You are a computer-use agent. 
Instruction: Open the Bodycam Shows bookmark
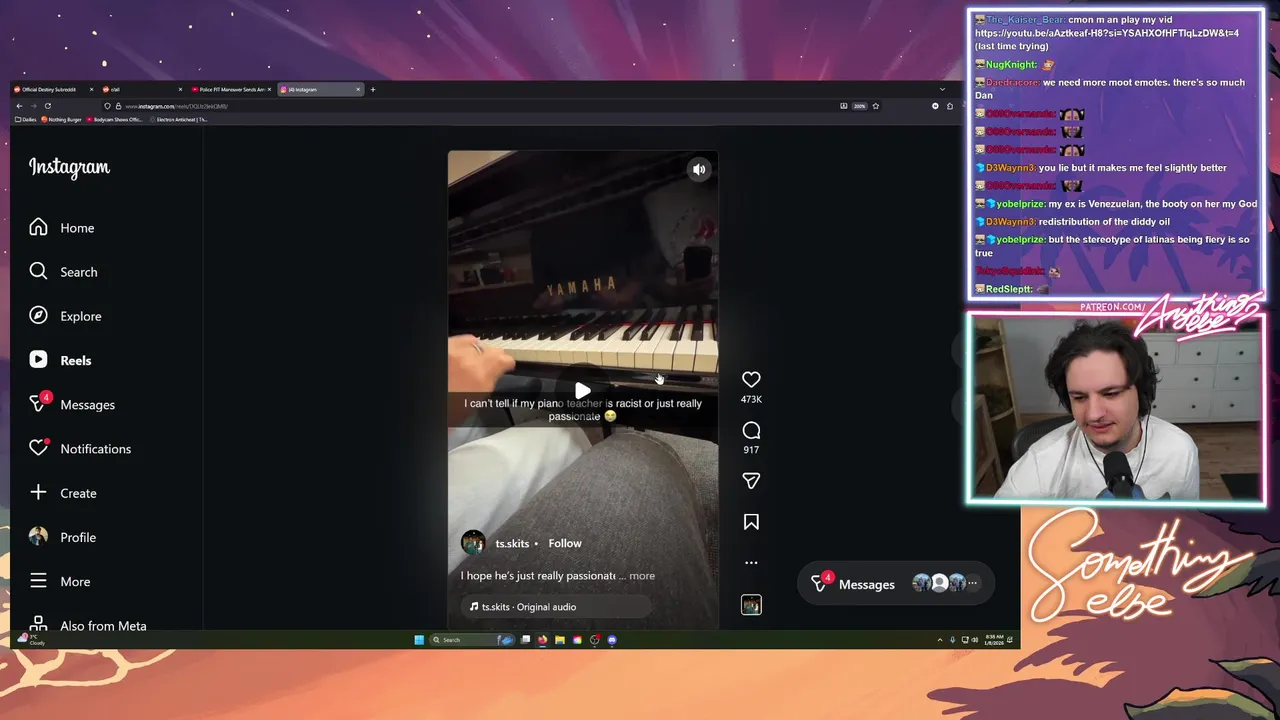click(115, 119)
